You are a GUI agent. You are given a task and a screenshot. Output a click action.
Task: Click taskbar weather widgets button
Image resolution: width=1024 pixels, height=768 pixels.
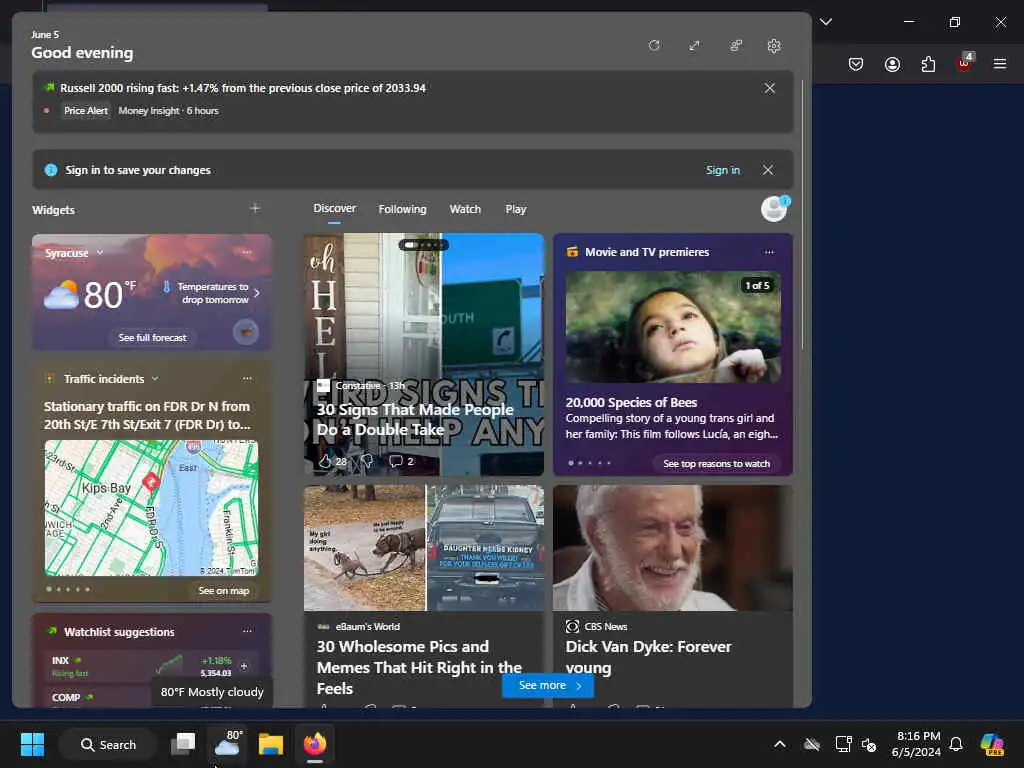(x=227, y=744)
